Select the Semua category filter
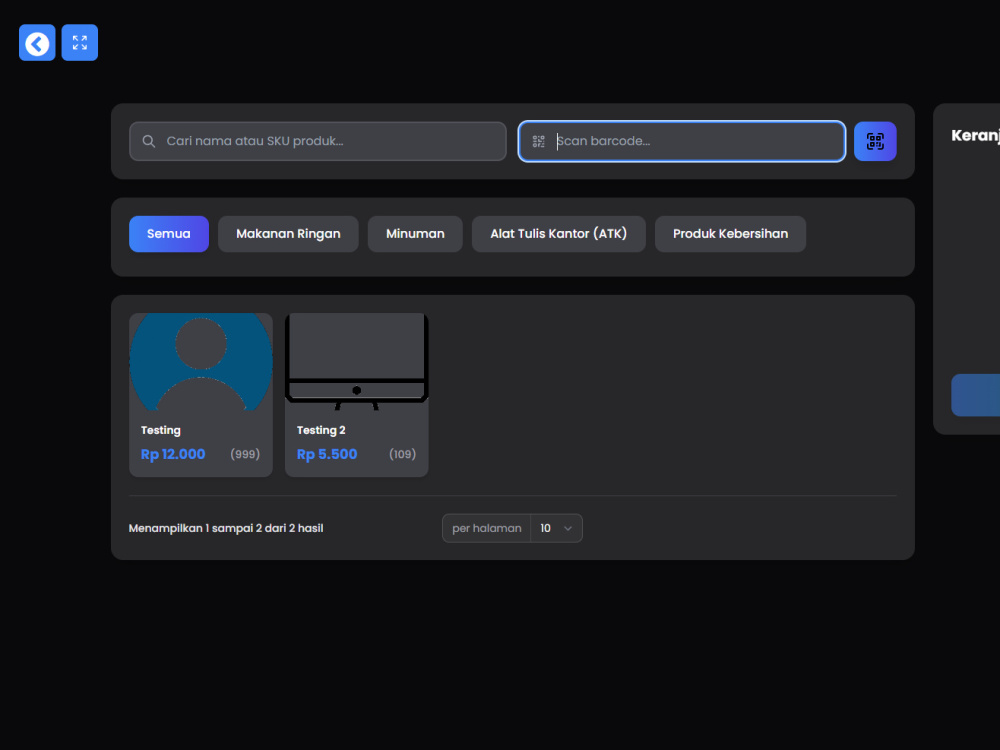This screenshot has height=750, width=1000. pos(168,234)
